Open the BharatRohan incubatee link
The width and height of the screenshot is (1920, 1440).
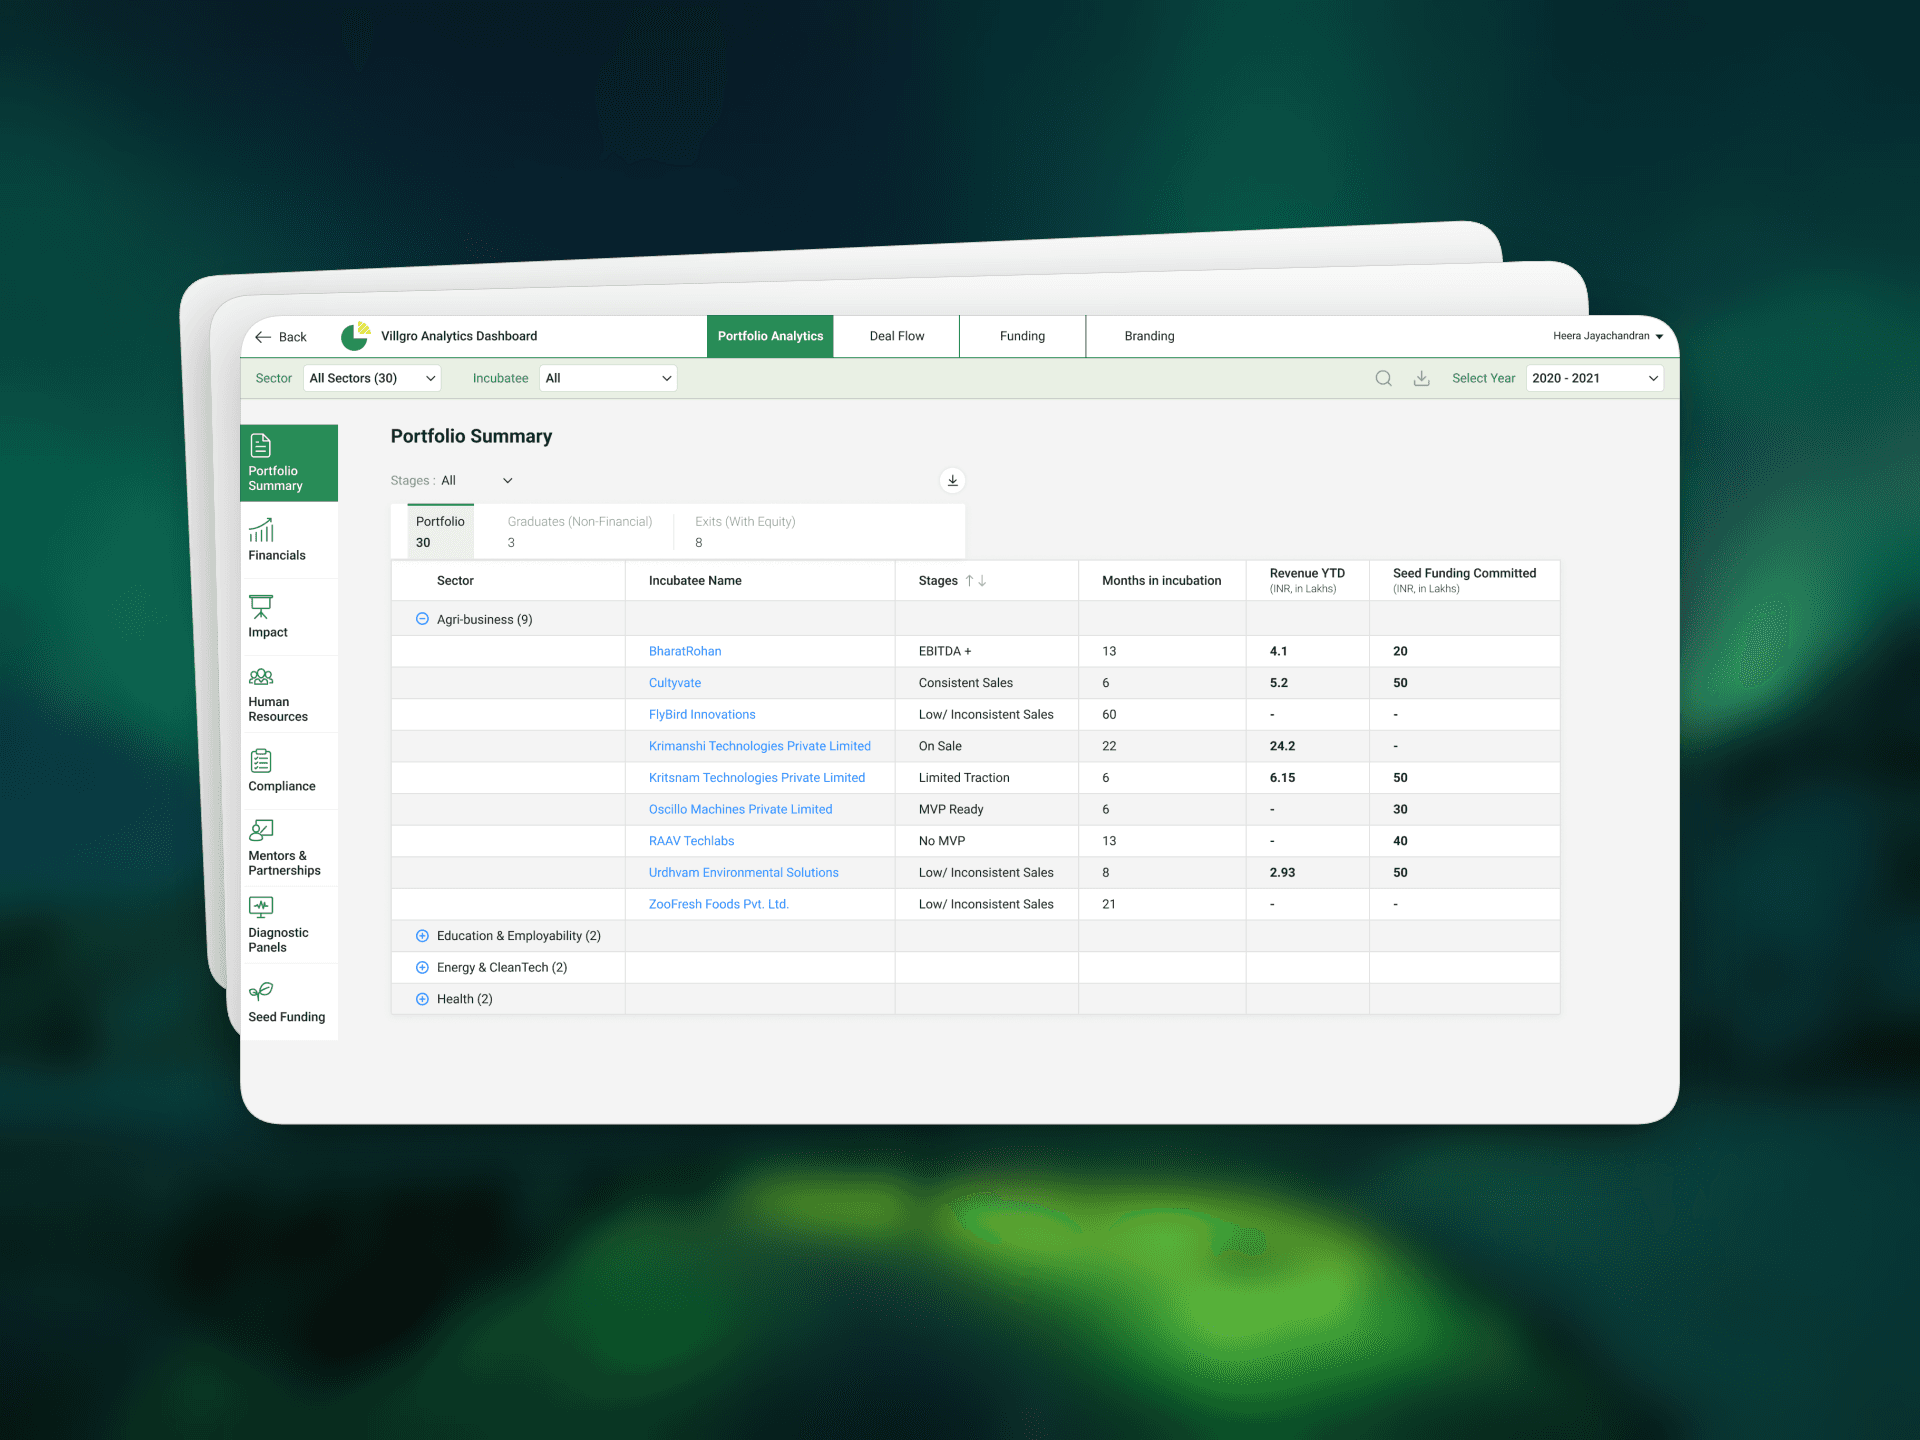coord(685,651)
